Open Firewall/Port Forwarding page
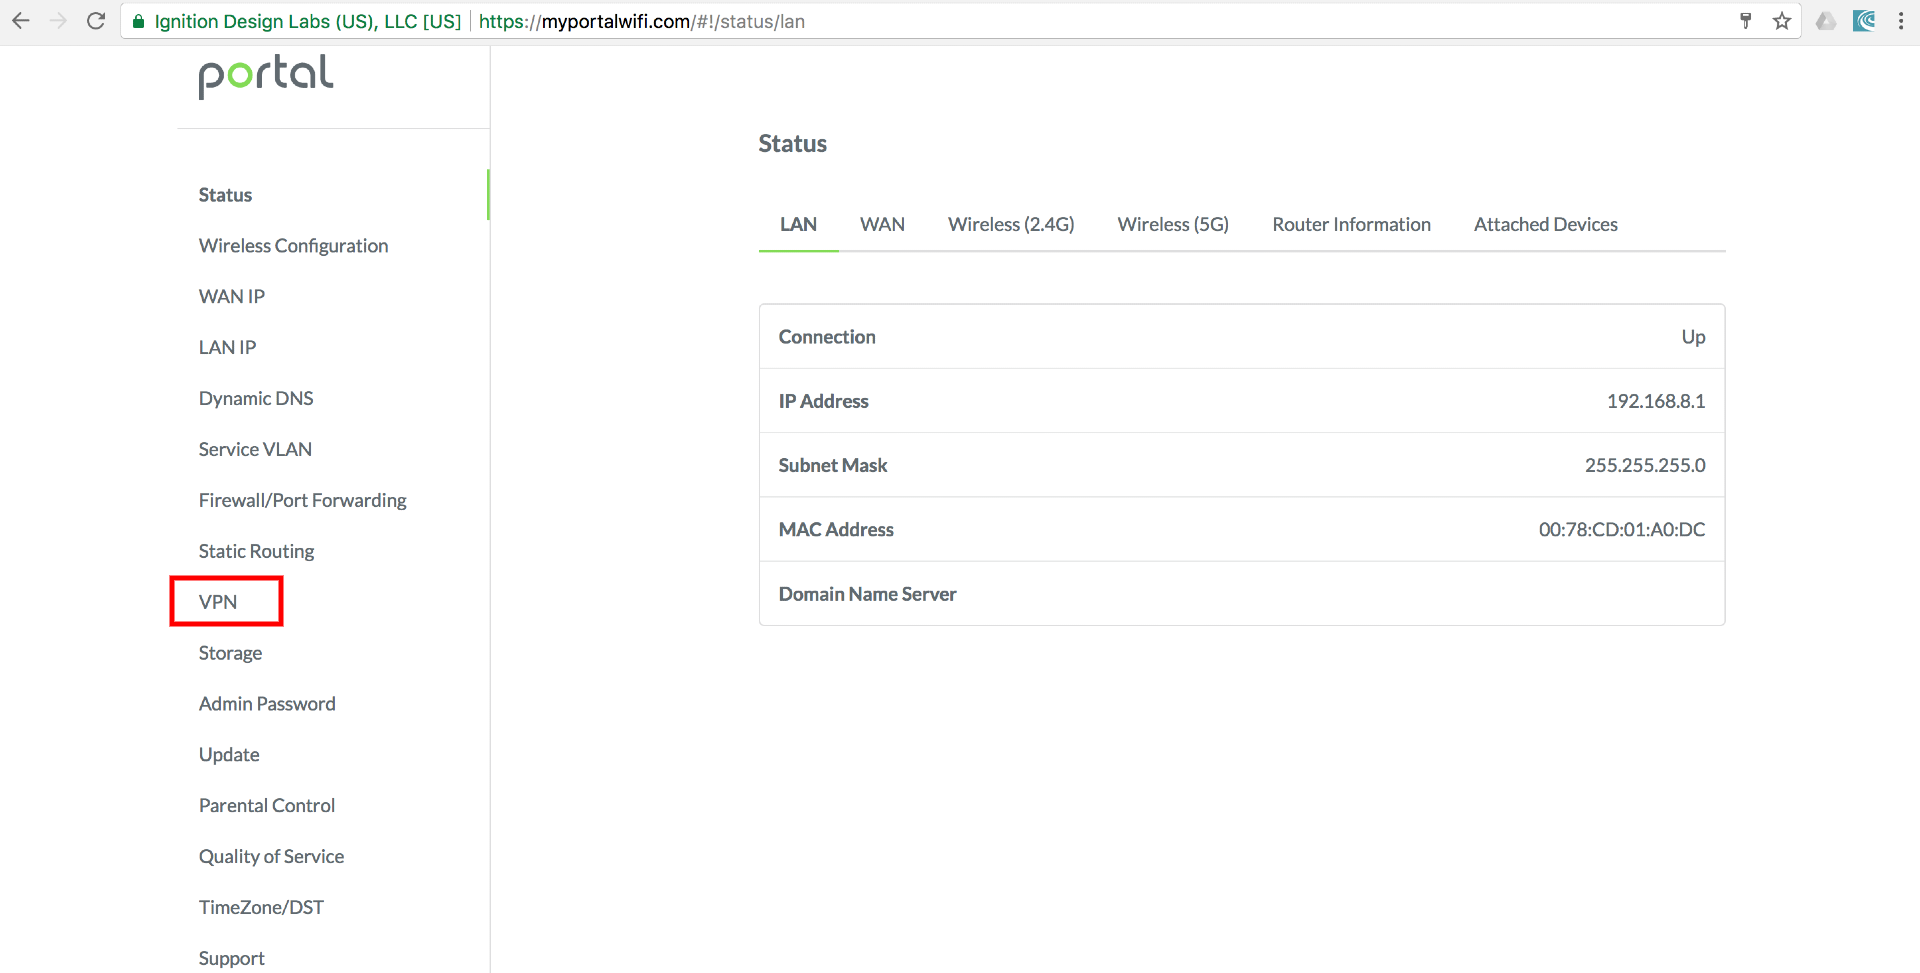 point(302,500)
